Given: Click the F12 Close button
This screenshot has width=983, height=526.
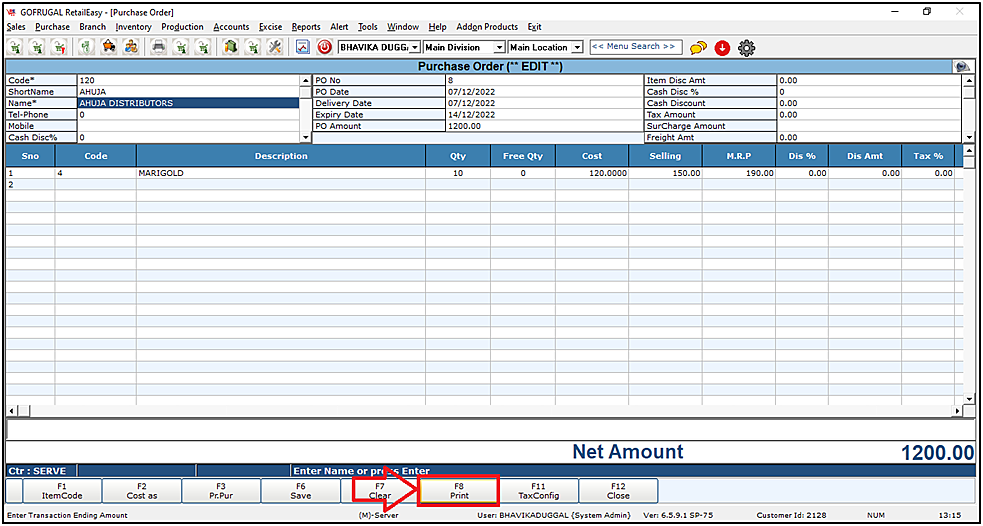Looking at the screenshot, I should (618, 490).
